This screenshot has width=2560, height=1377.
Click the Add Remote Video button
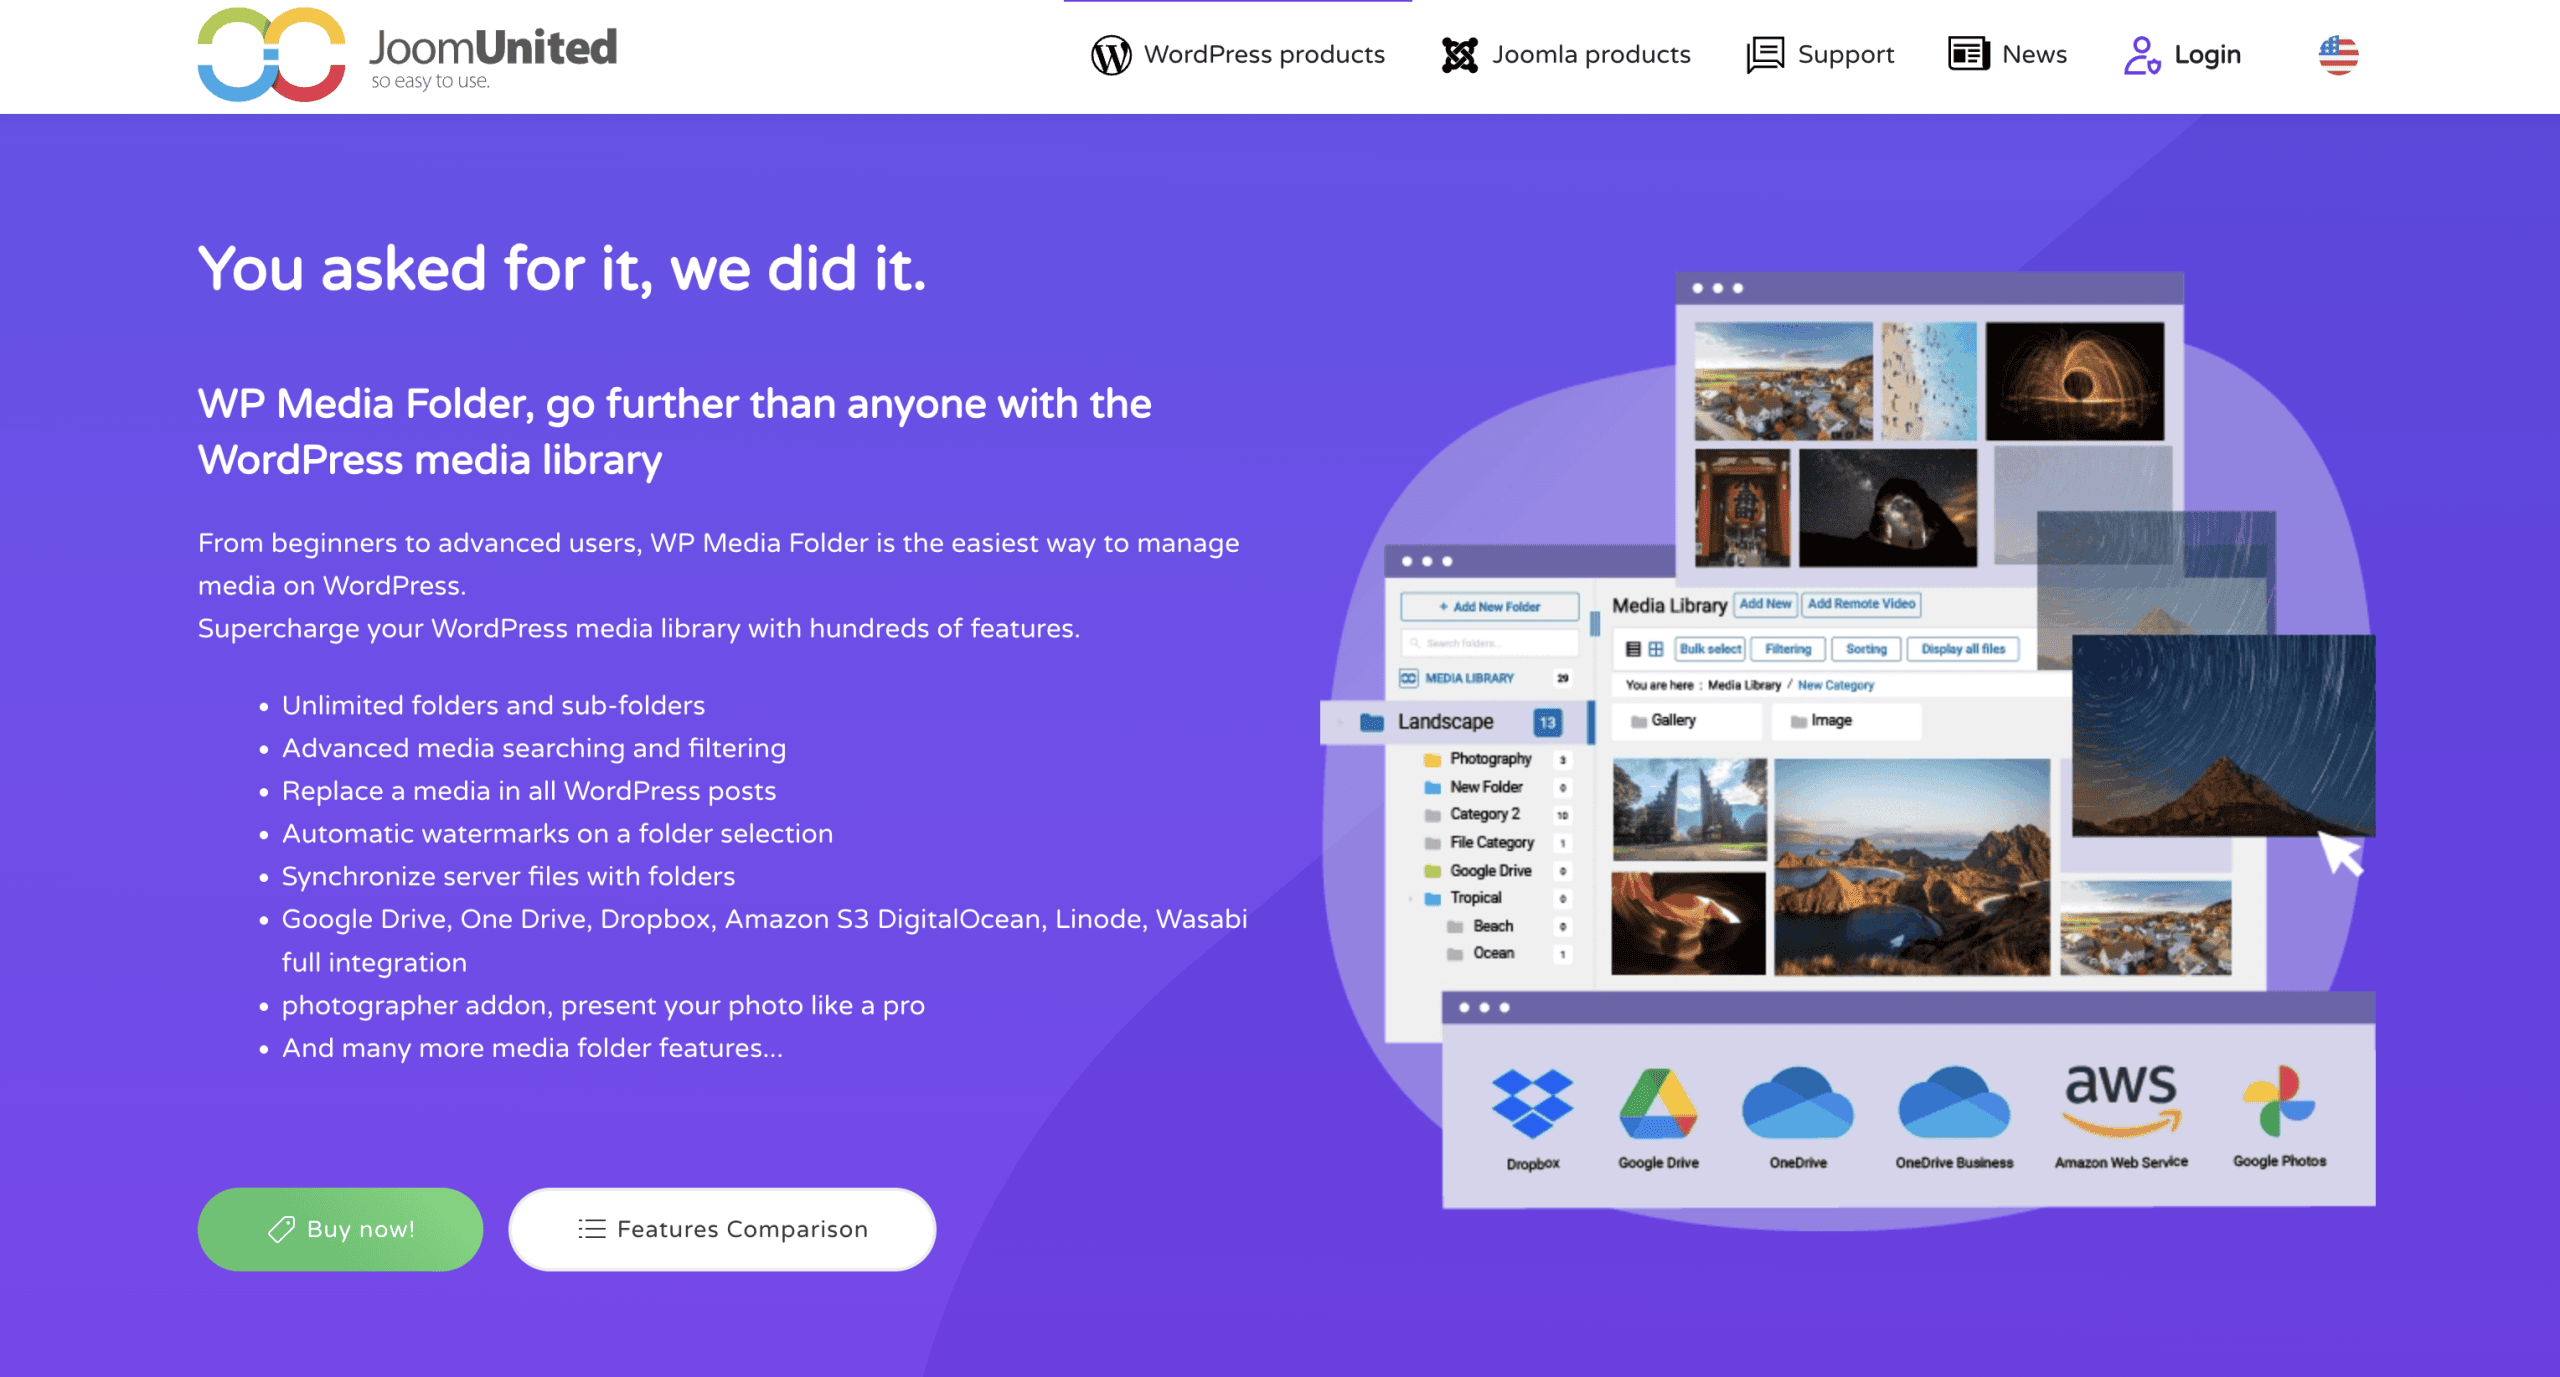pyautogui.click(x=1861, y=604)
